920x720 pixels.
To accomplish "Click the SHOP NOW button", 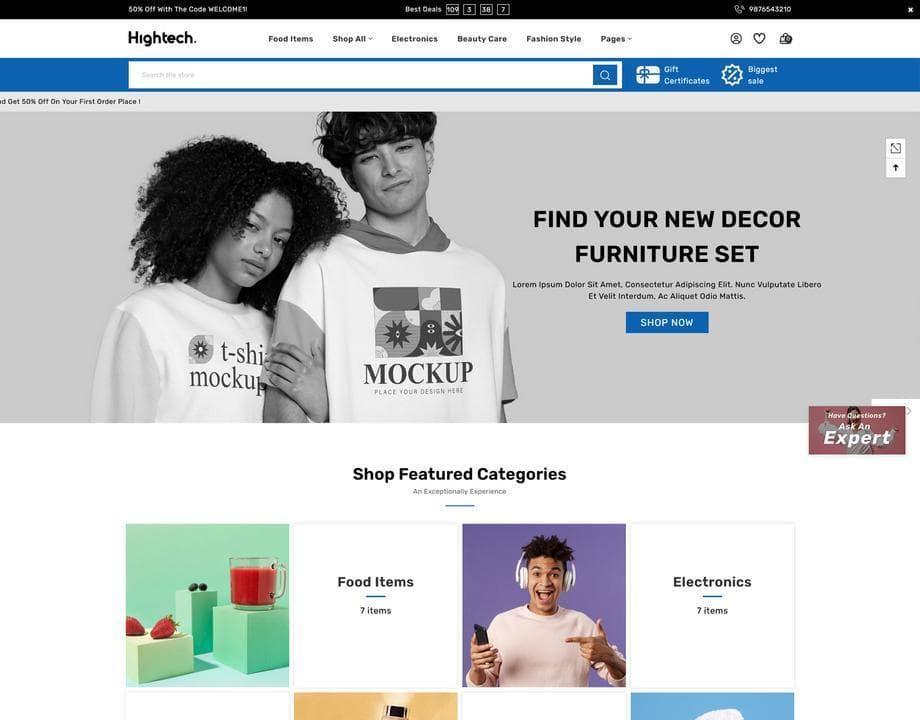I will 667,323.
